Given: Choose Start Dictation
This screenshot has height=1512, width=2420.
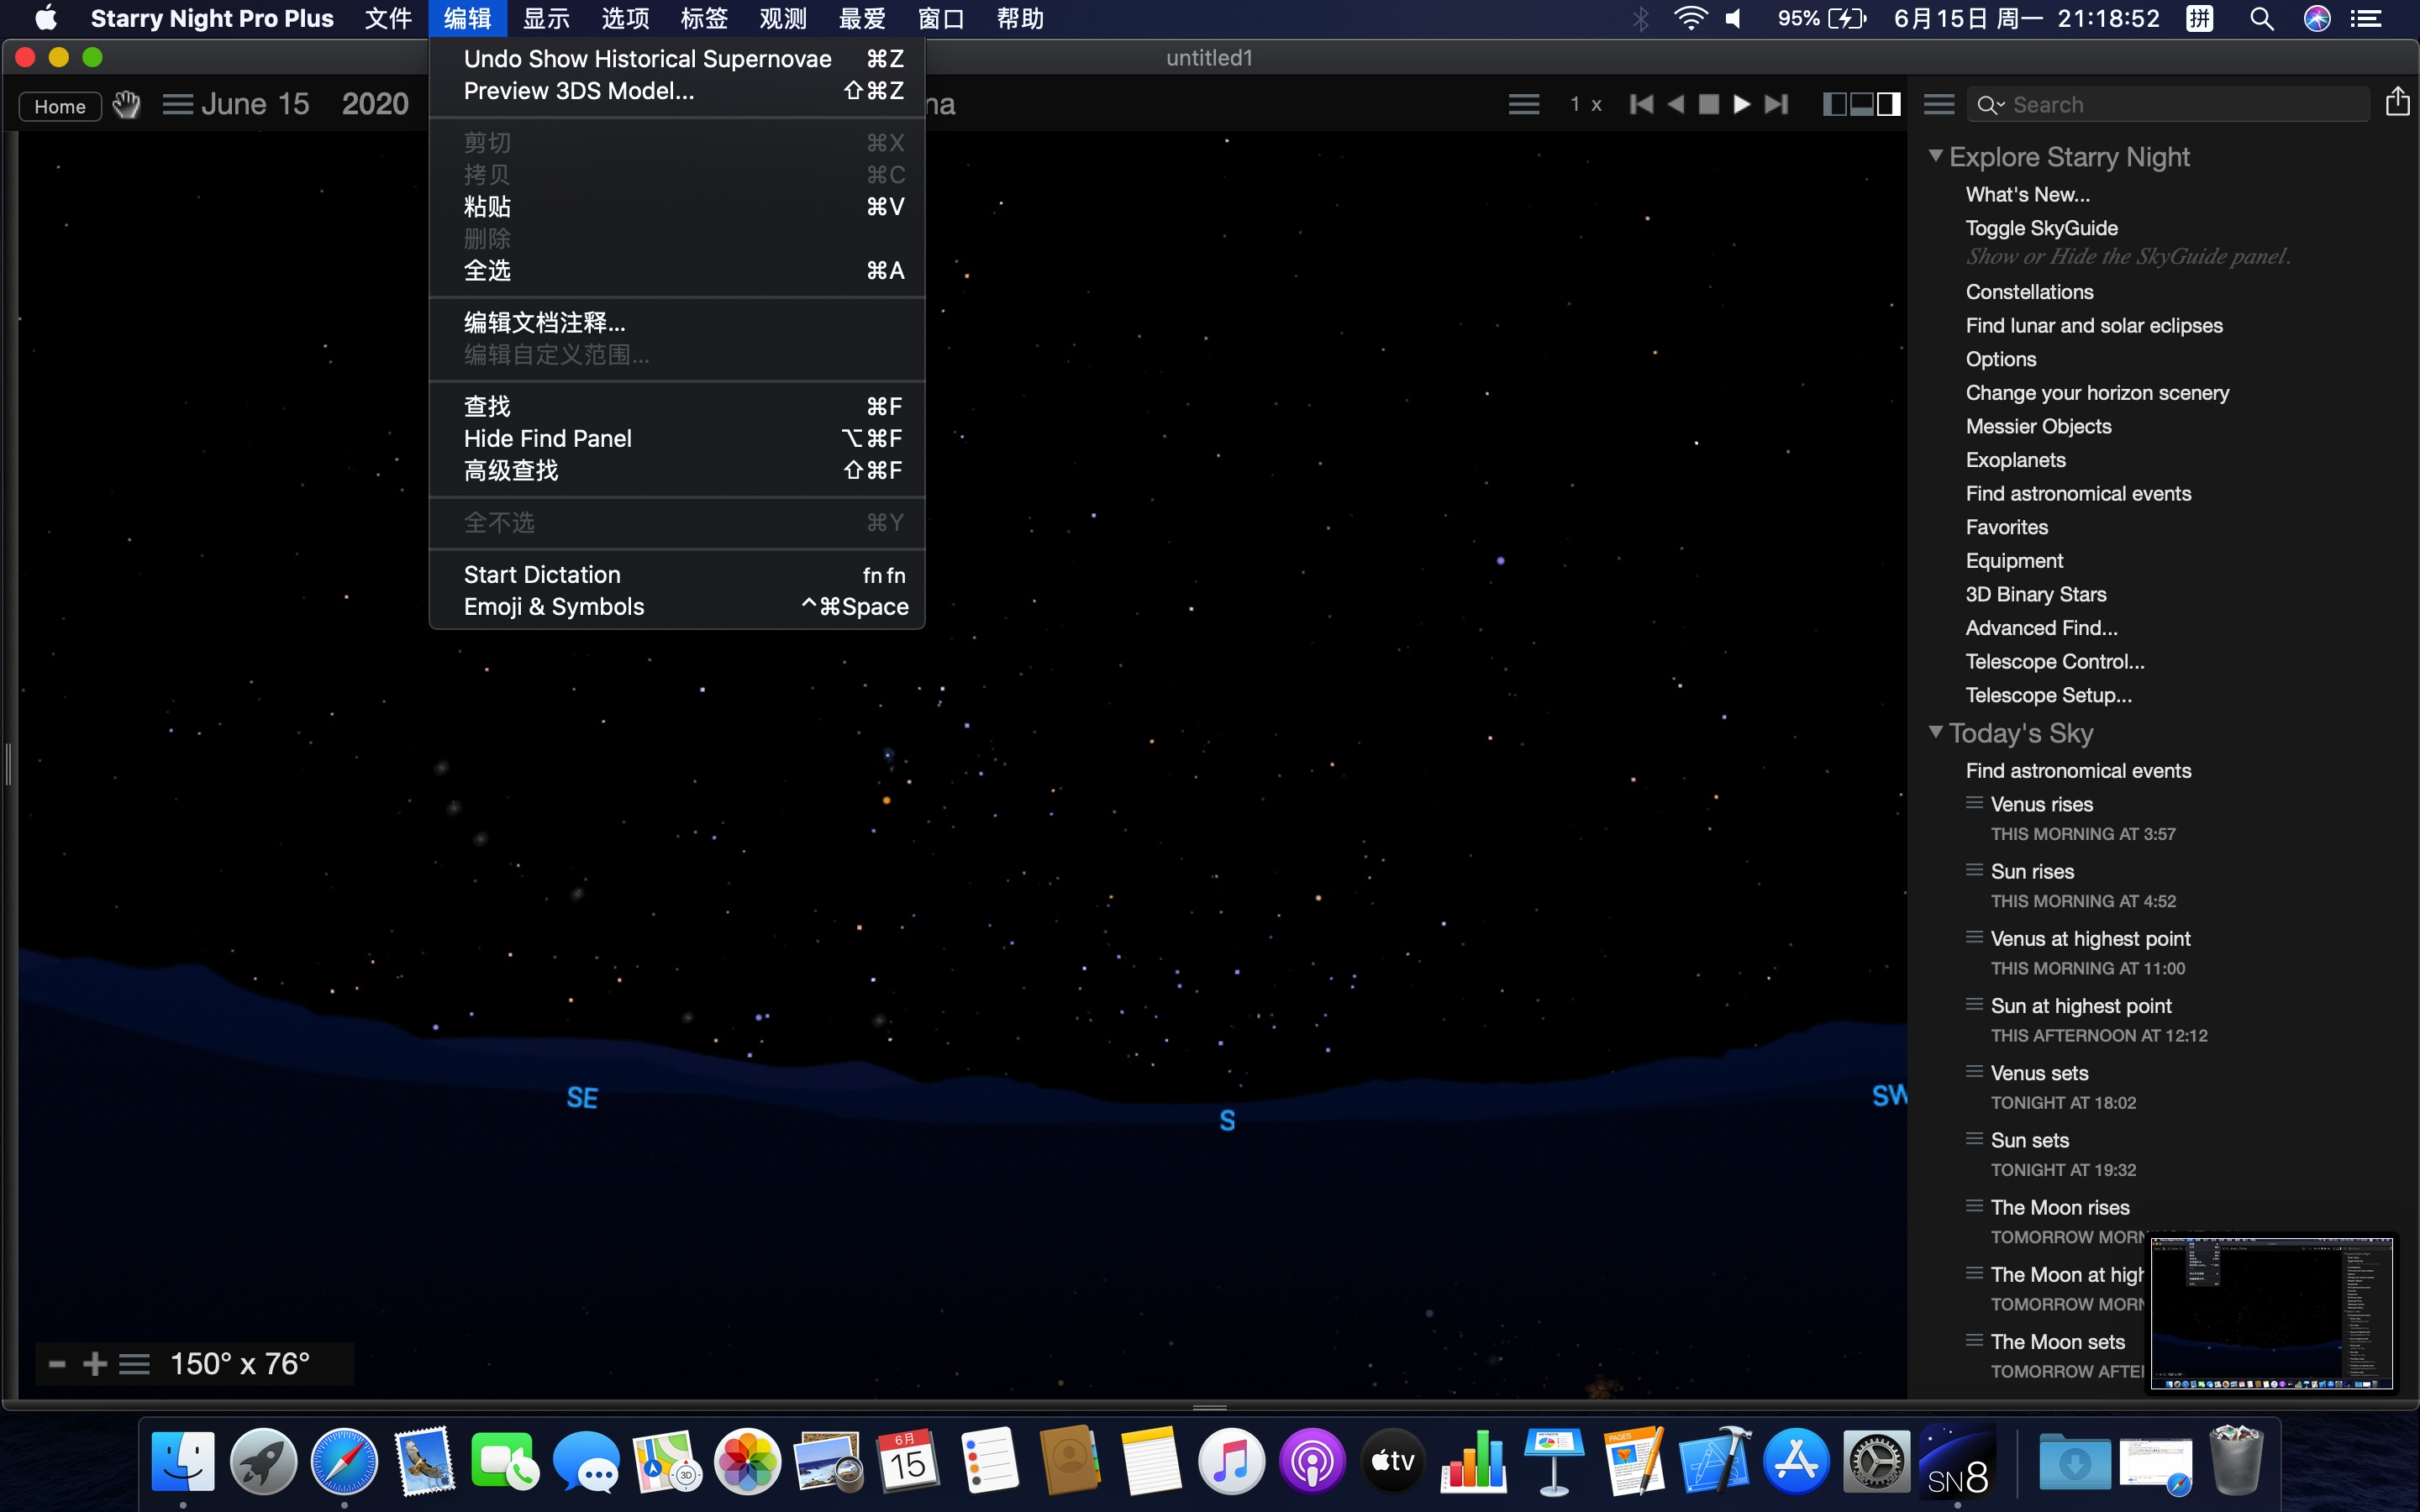Looking at the screenshot, I should pos(677,575).
